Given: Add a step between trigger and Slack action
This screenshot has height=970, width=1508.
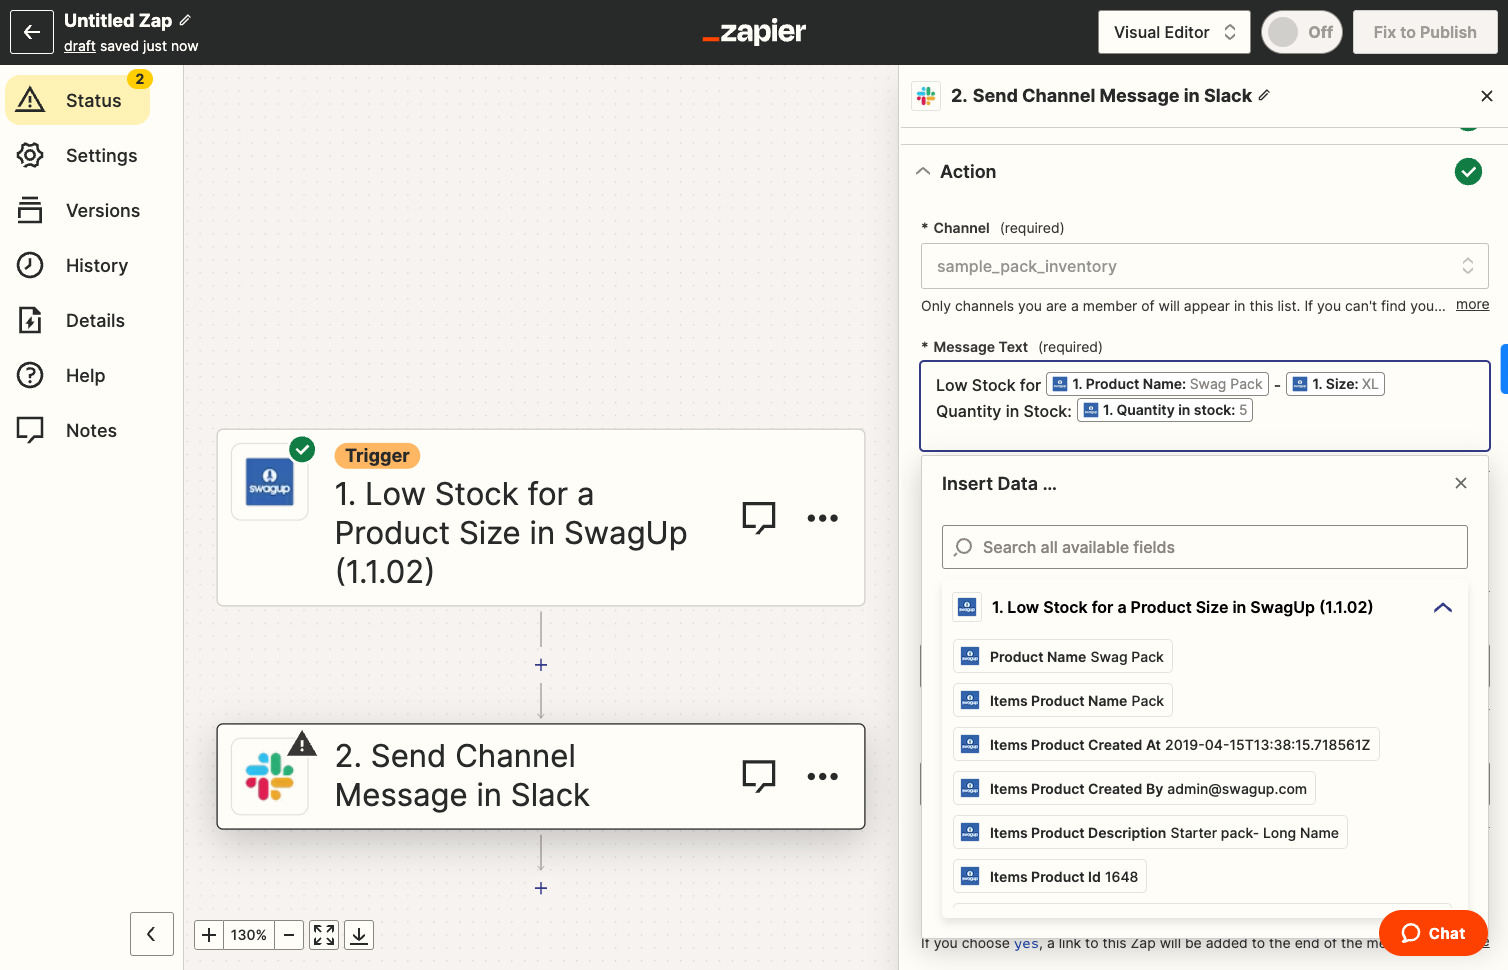Looking at the screenshot, I should [541, 665].
